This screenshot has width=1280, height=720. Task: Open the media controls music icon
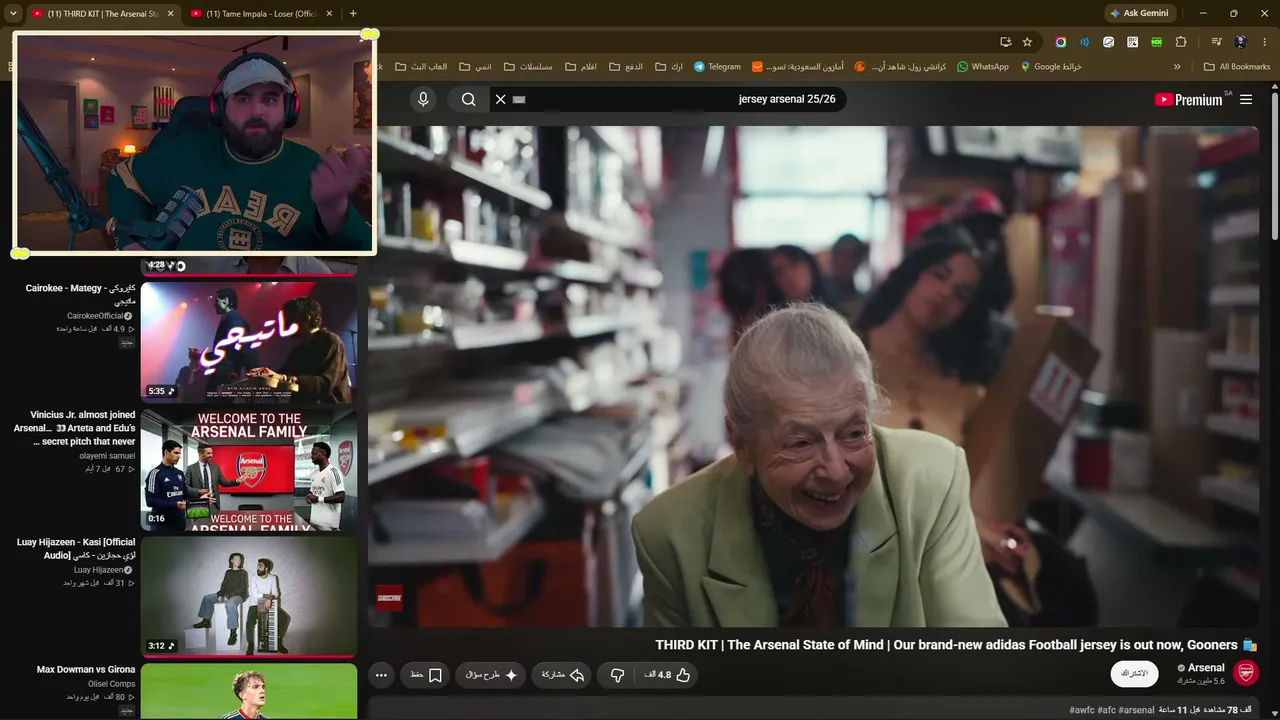click(1216, 42)
